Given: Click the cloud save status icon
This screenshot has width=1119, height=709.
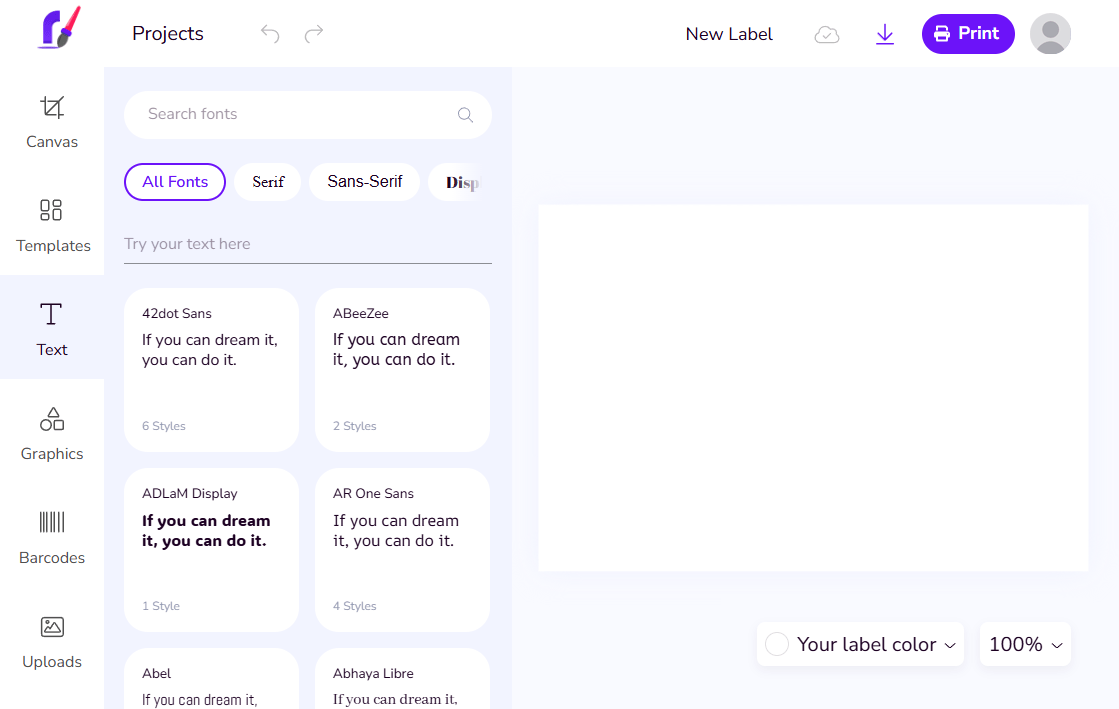Looking at the screenshot, I should pyautogui.click(x=827, y=35).
